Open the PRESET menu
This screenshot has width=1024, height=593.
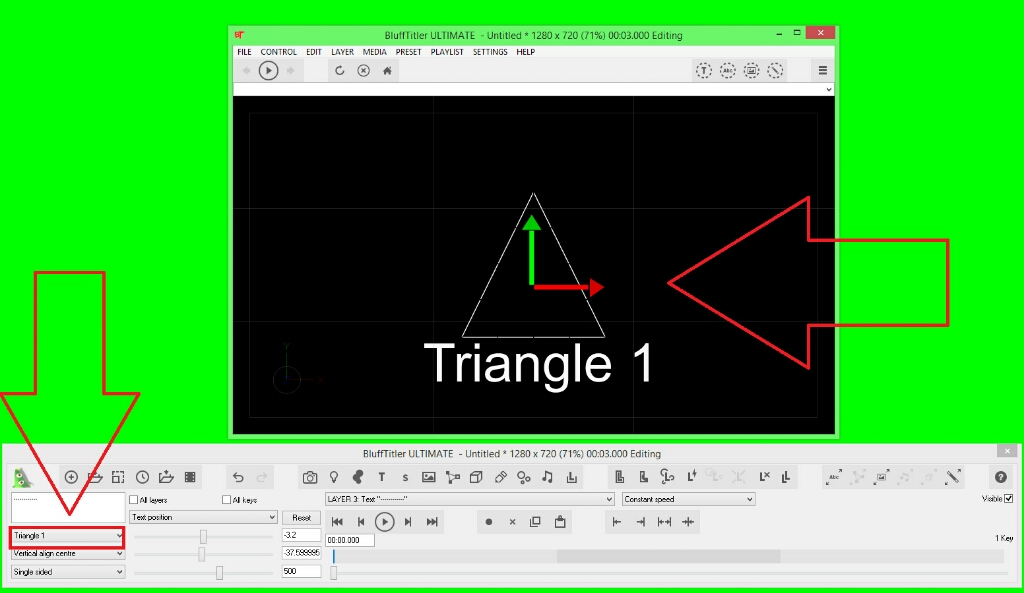point(408,52)
